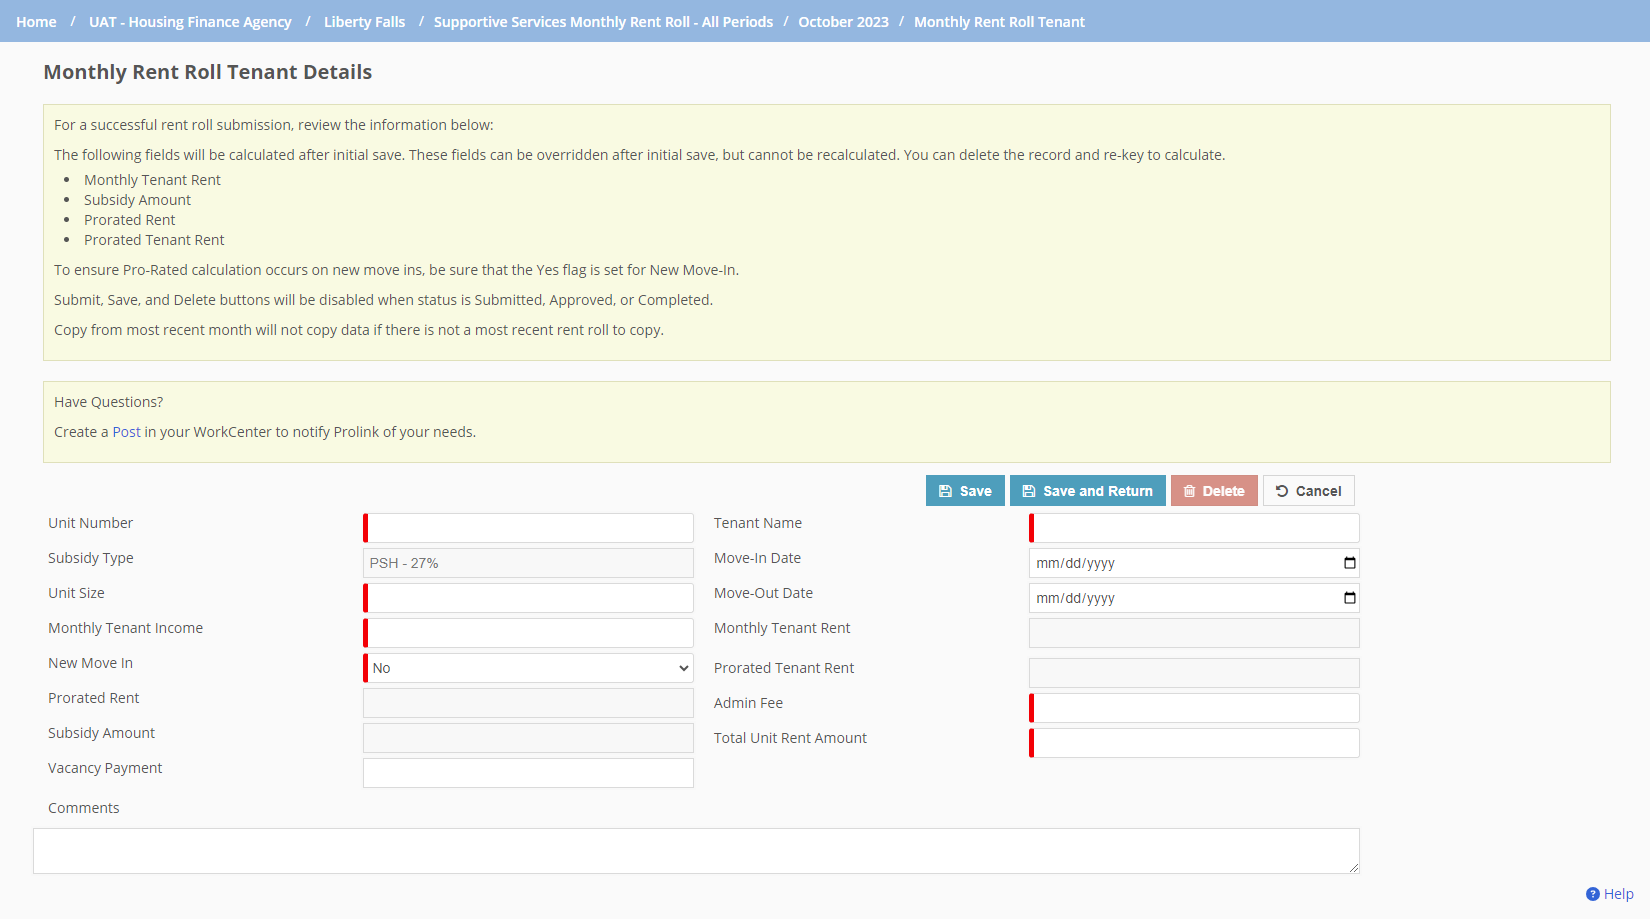Click the Vacancy Payment input field

click(x=528, y=773)
